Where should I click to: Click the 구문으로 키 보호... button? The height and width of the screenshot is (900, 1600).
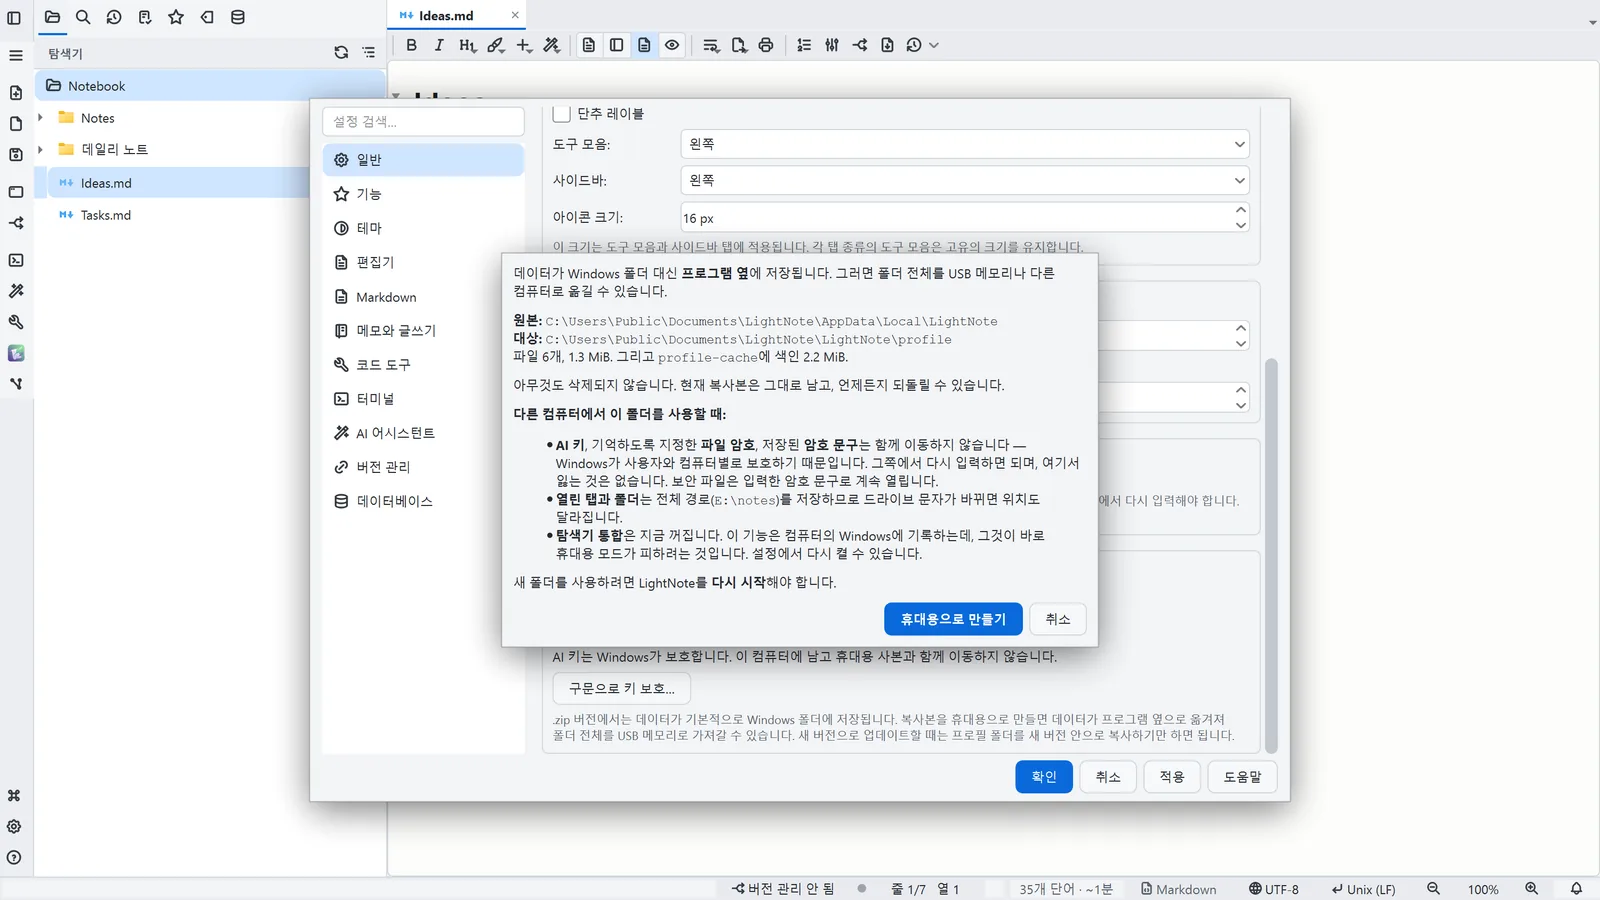[622, 688]
